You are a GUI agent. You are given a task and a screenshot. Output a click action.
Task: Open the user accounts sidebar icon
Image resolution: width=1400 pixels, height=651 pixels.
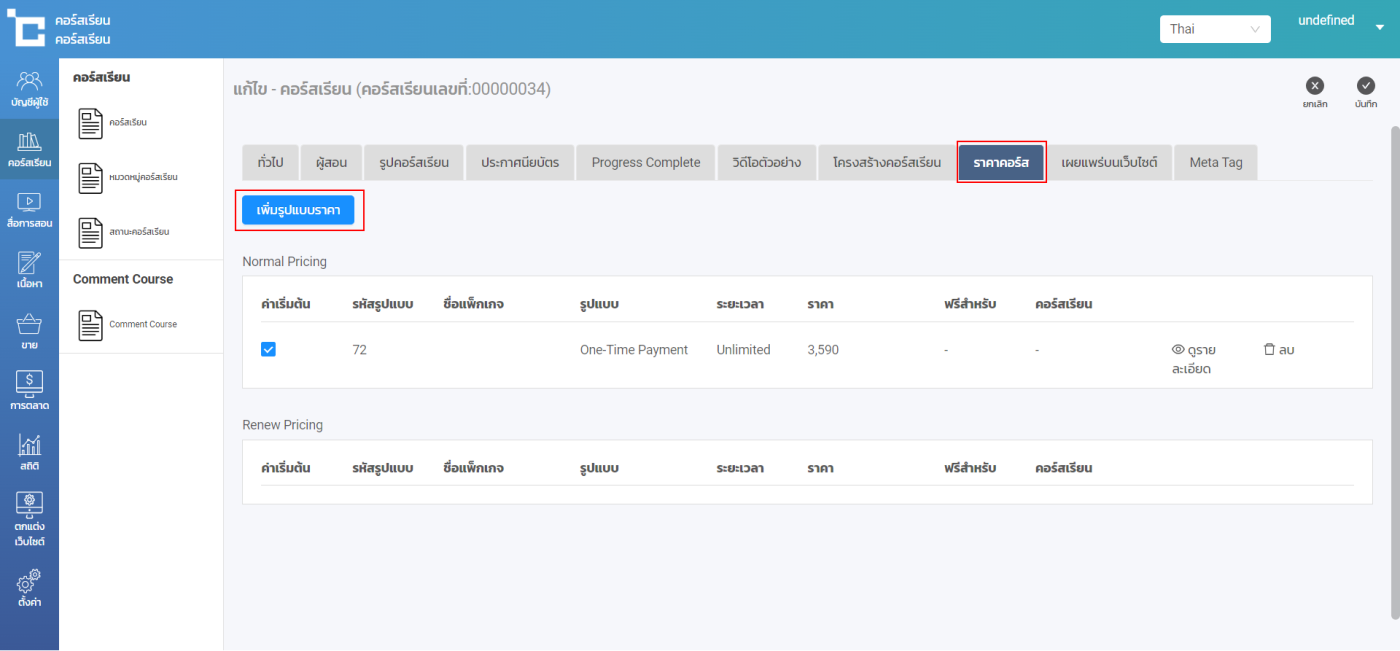(29, 82)
